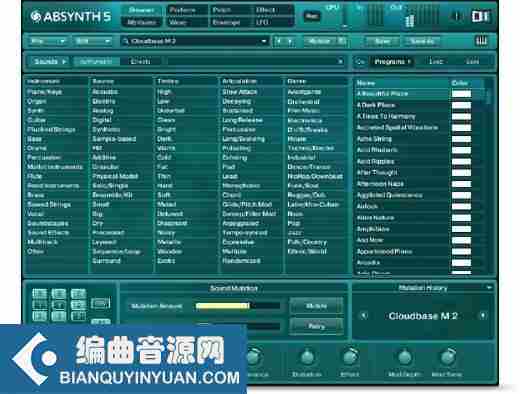The height and width of the screenshot is (394, 520).
Task: Select the Metallic timbre tag
Action: click(169, 242)
